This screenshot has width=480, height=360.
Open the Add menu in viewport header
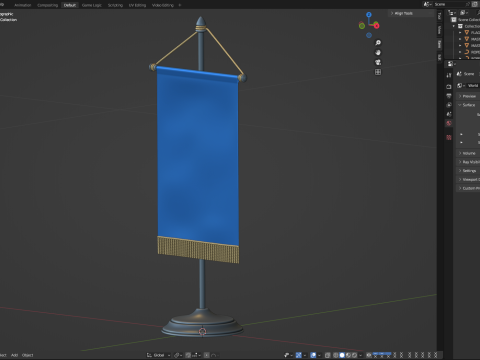tap(14, 355)
